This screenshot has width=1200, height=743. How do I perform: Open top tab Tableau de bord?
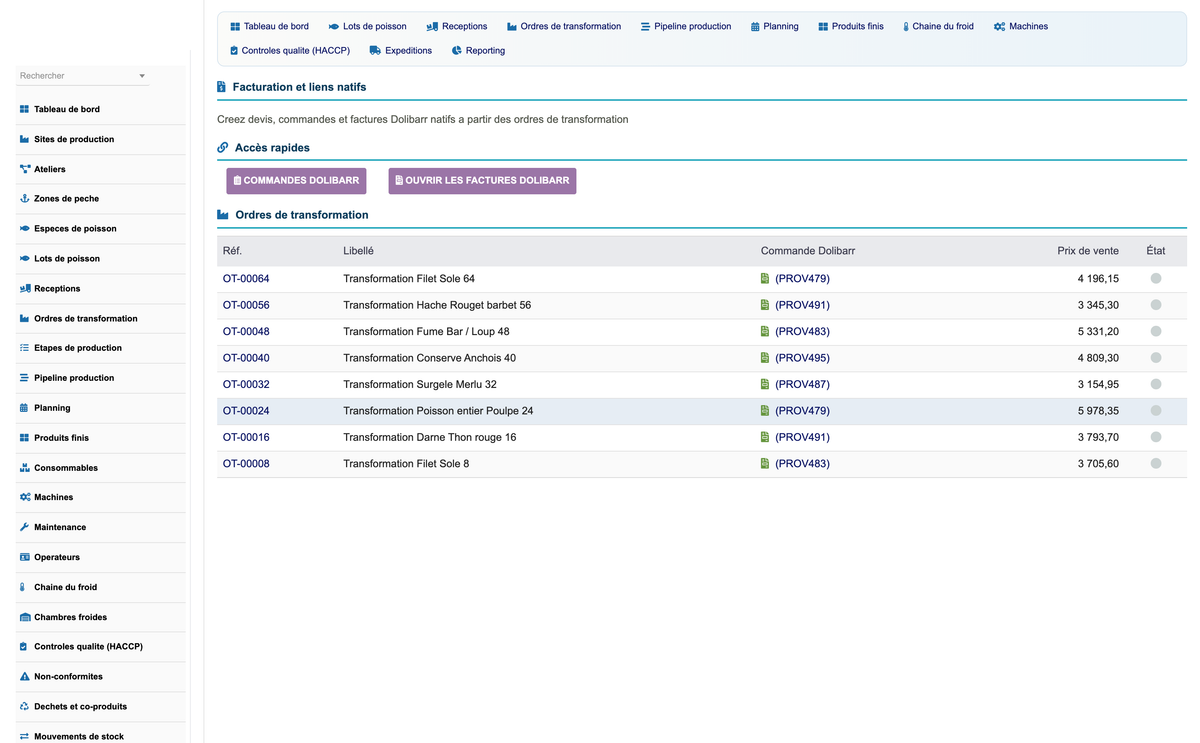pos(269,26)
